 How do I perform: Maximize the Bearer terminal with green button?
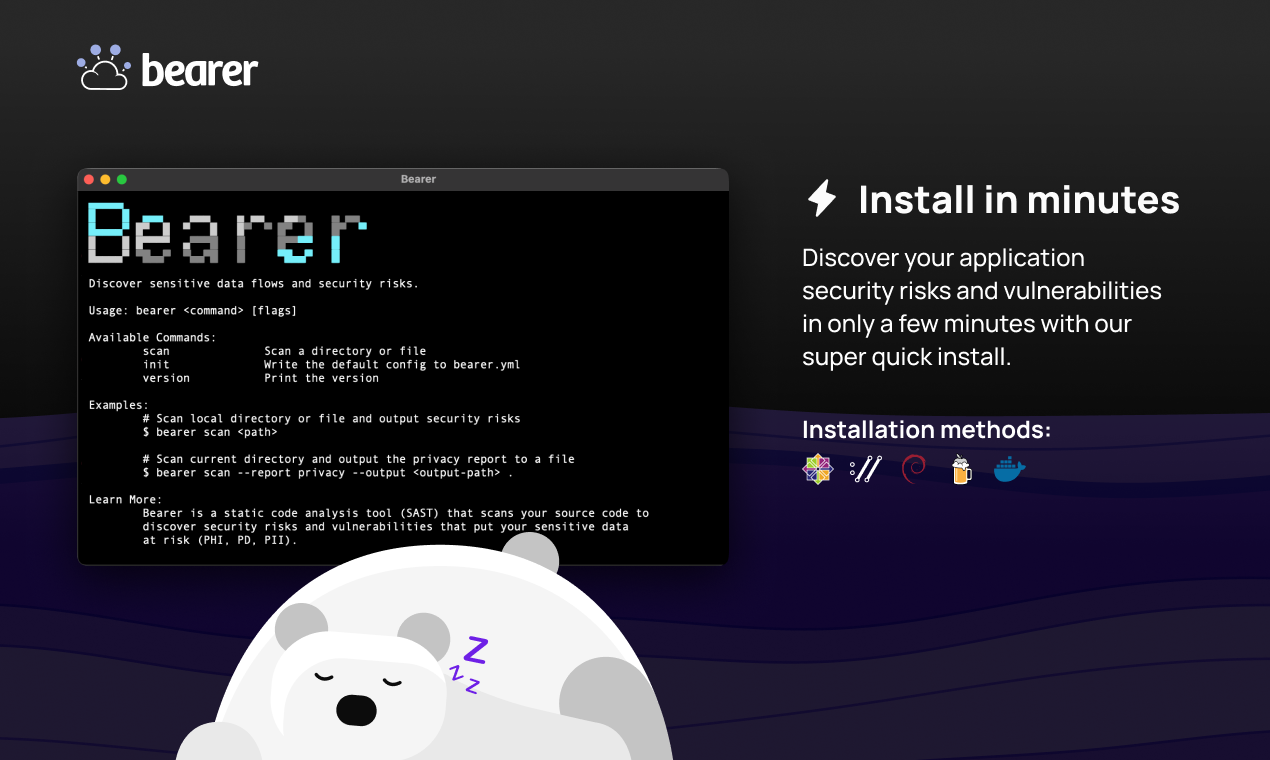122,179
